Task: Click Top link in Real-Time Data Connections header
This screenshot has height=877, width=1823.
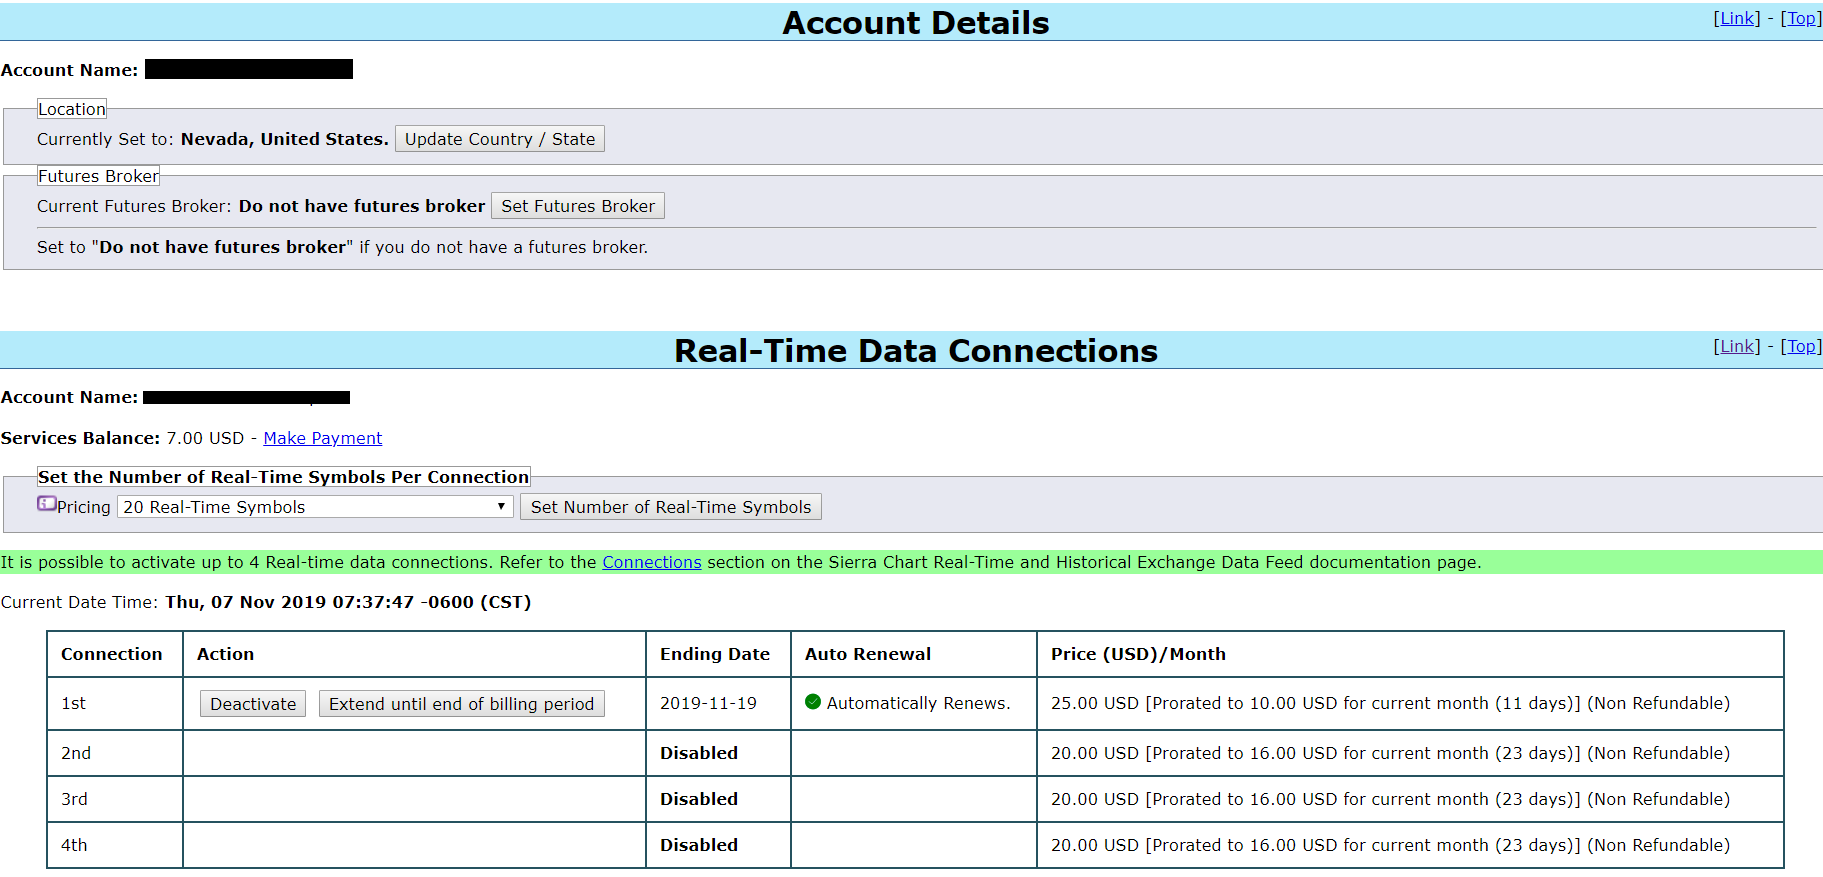Action: [1801, 346]
